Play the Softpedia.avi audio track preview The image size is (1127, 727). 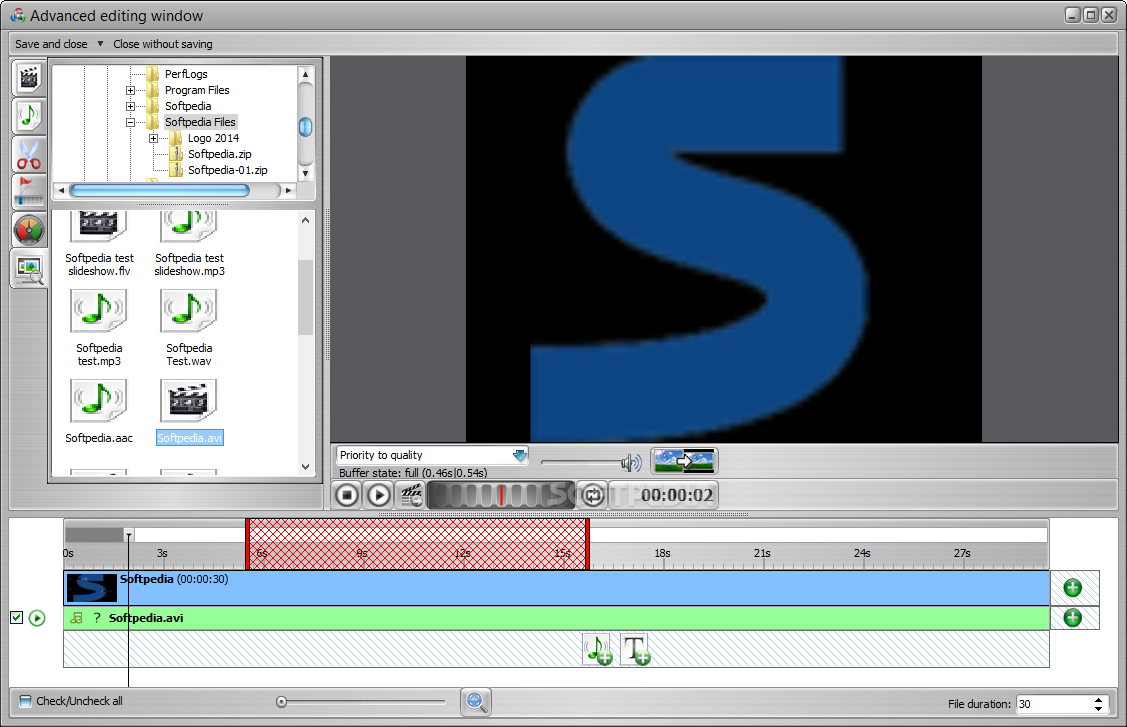37,618
